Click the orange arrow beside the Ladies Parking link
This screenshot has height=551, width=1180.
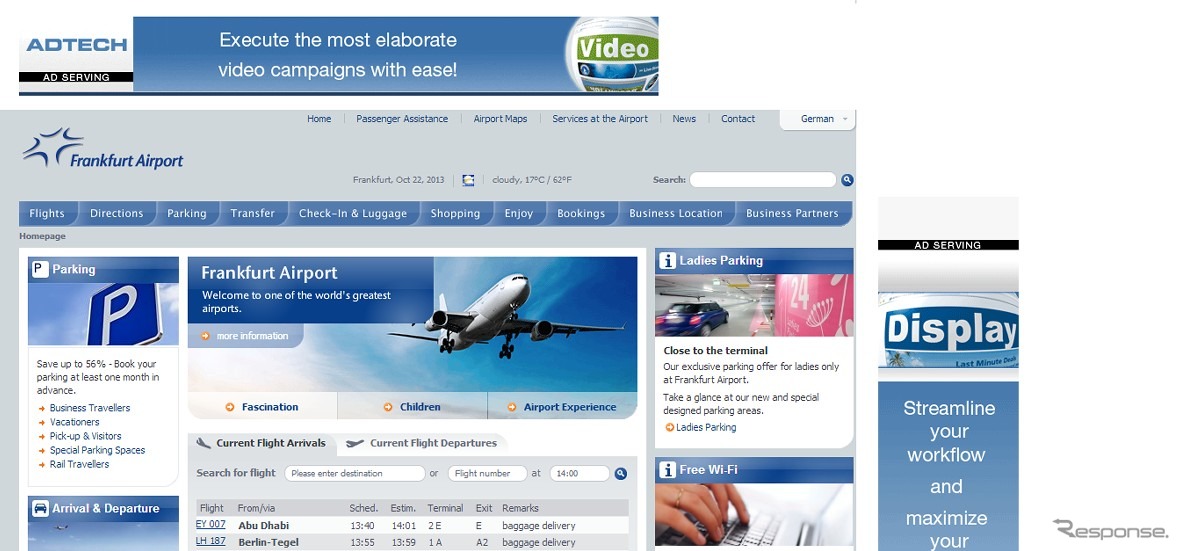coord(670,428)
